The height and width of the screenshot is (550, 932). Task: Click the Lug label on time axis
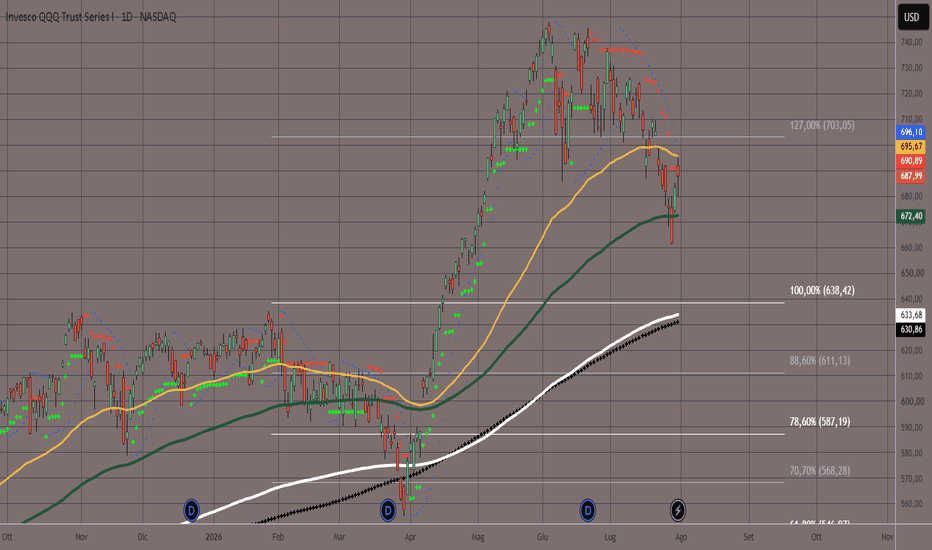point(610,537)
